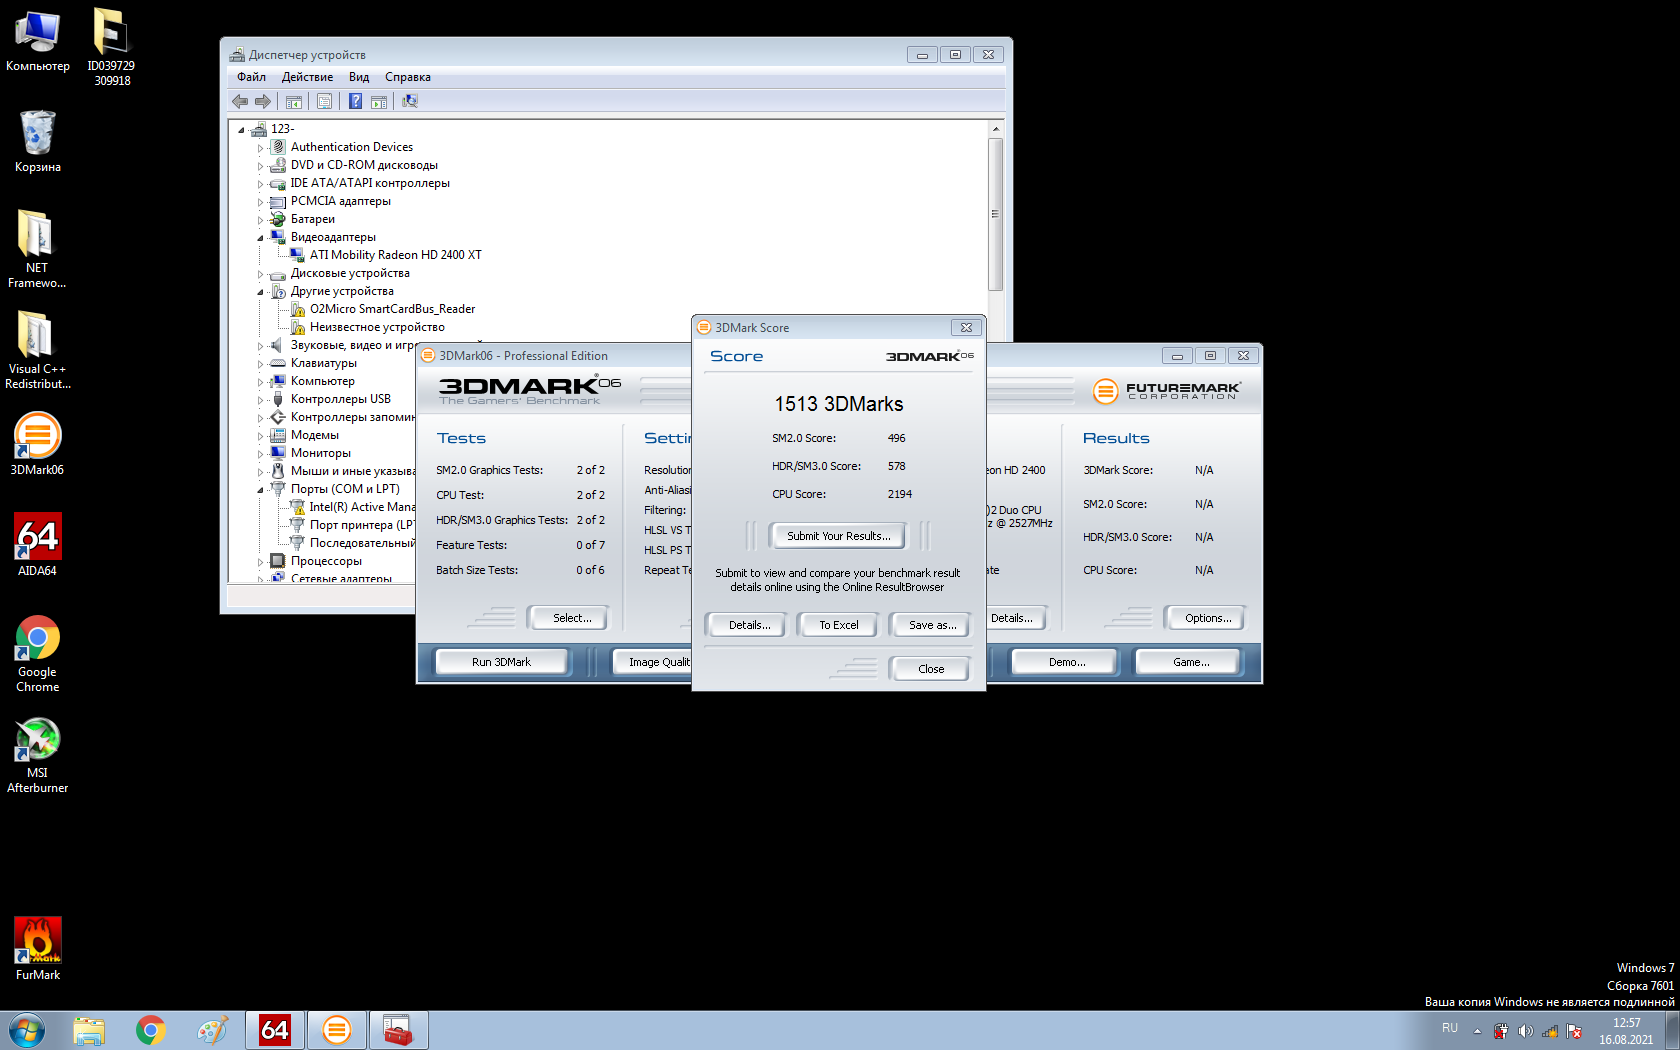Click the forward arrow in Device Manager toolbar
This screenshot has width=1680, height=1050.
pos(263,101)
